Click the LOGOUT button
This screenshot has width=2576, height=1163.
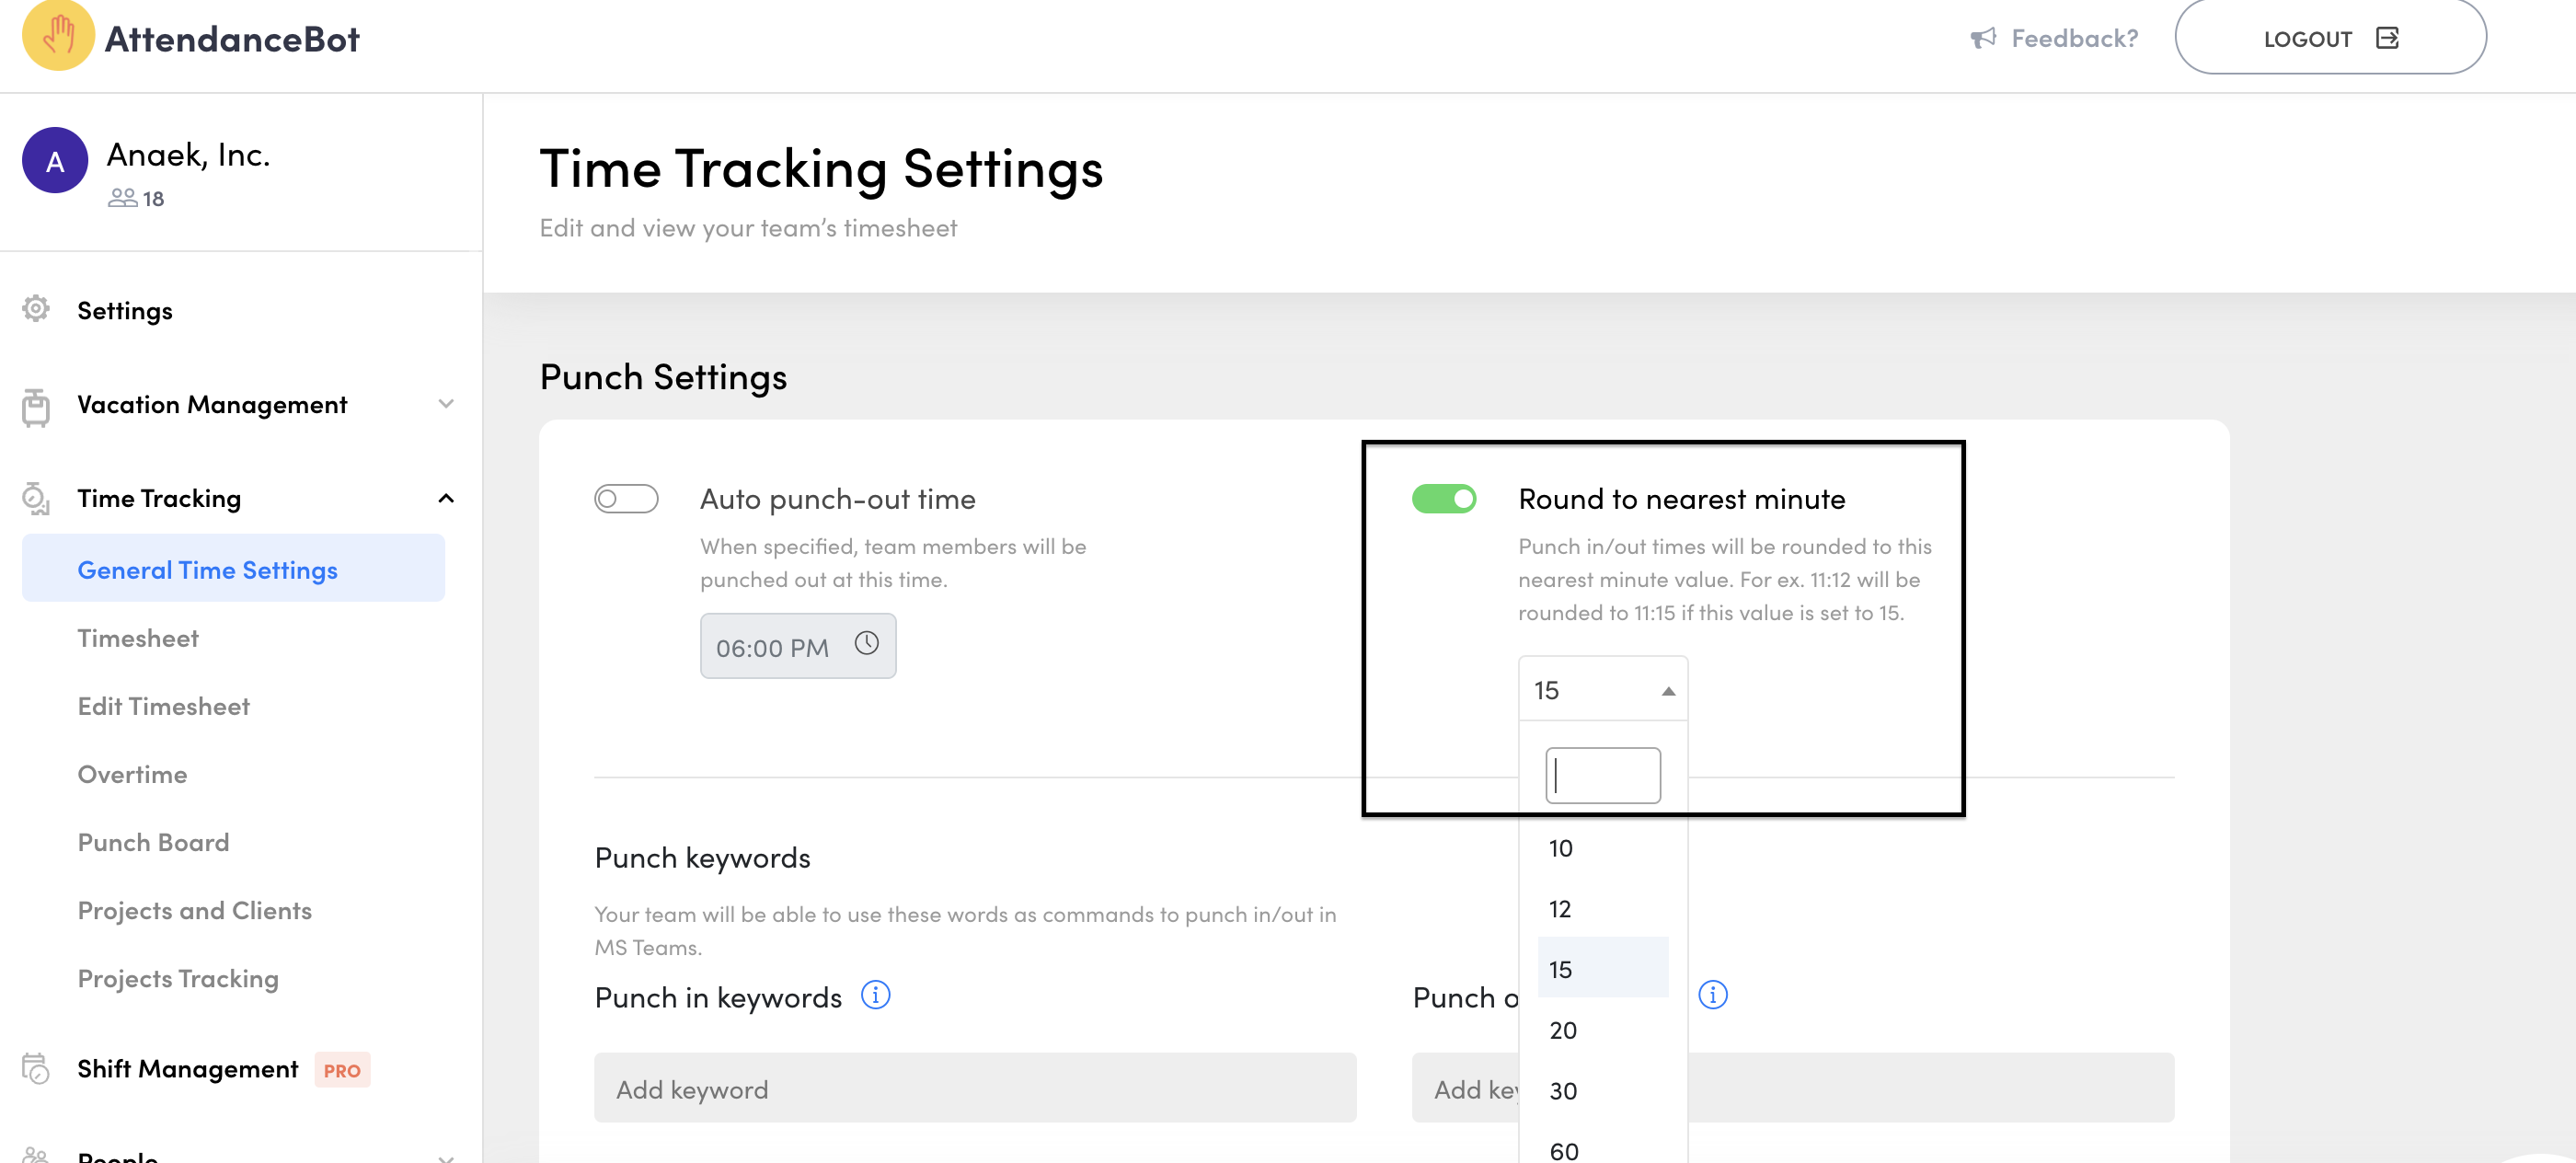[x=2329, y=38]
